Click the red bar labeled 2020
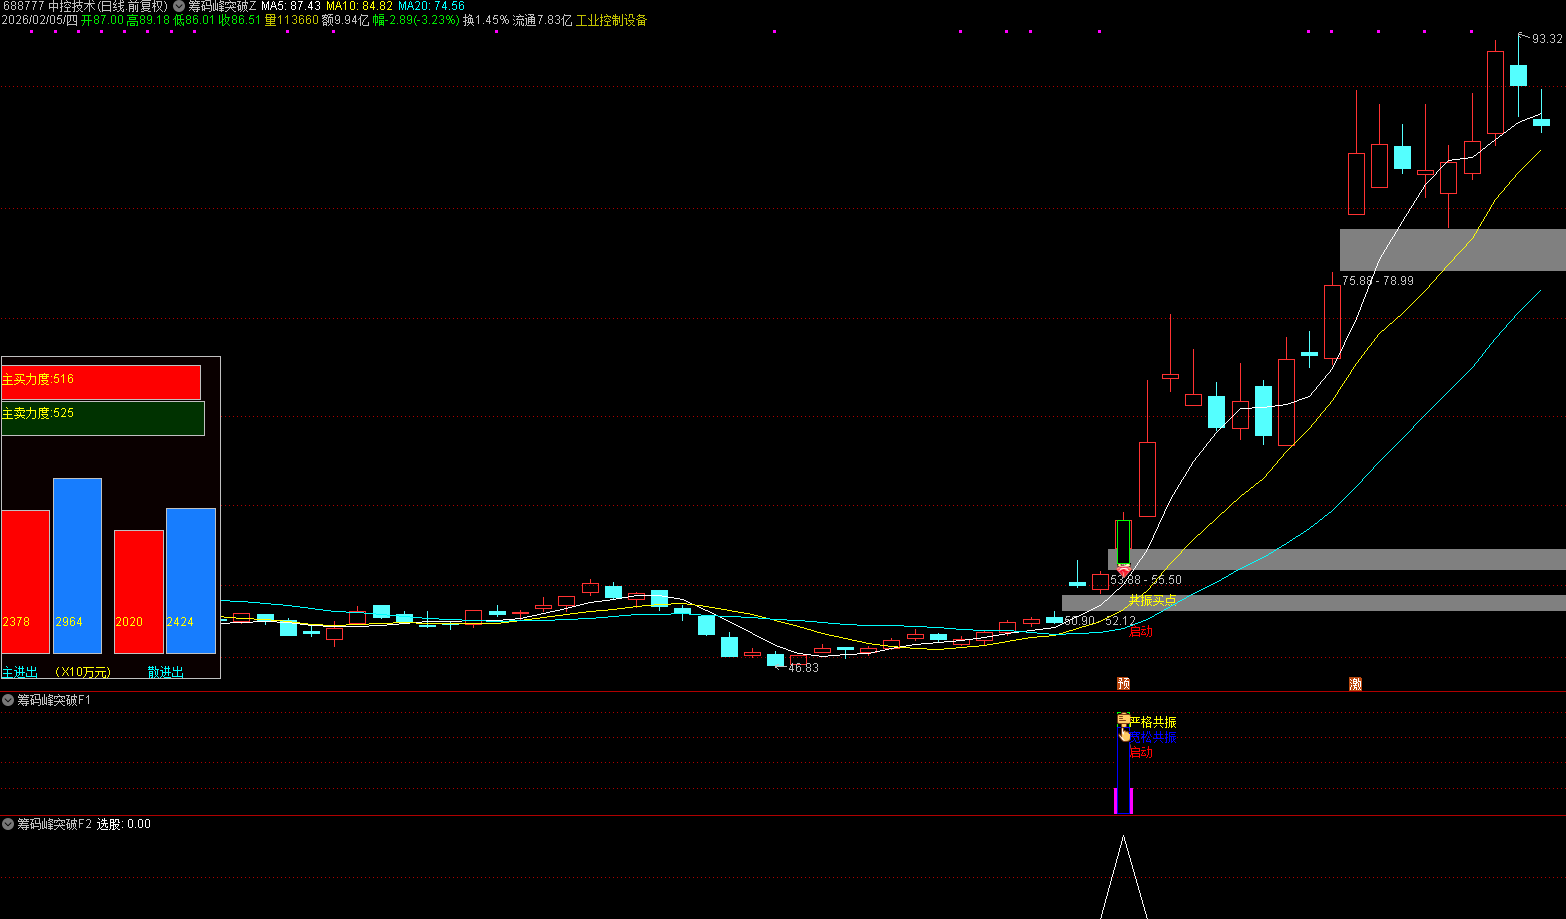 139,592
